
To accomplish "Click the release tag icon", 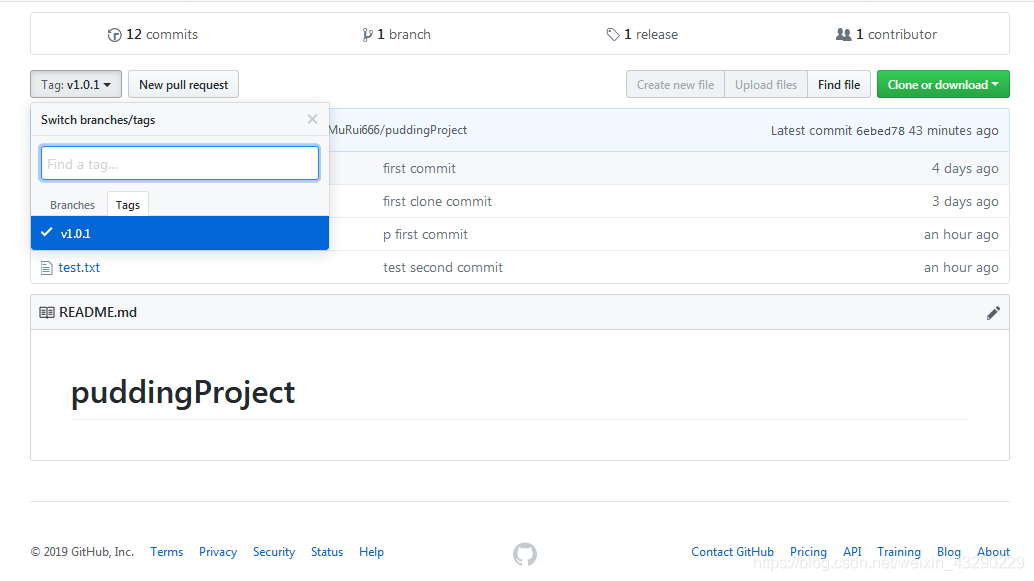I will point(613,34).
